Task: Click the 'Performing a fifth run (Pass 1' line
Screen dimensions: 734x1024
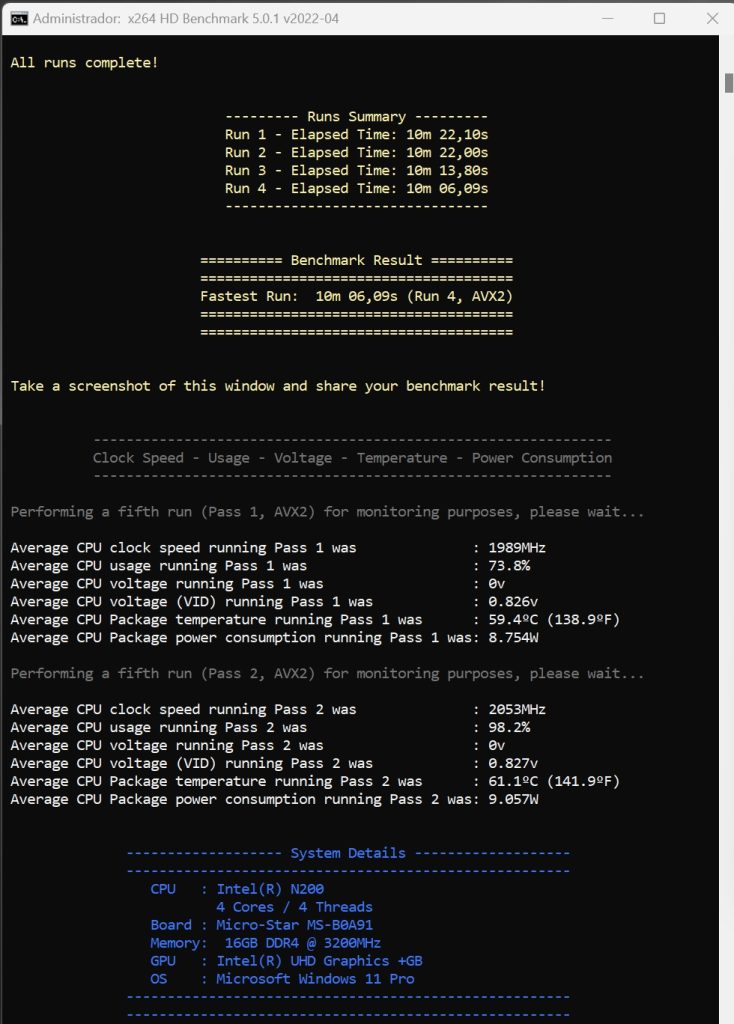Action: pyautogui.click(x=327, y=511)
